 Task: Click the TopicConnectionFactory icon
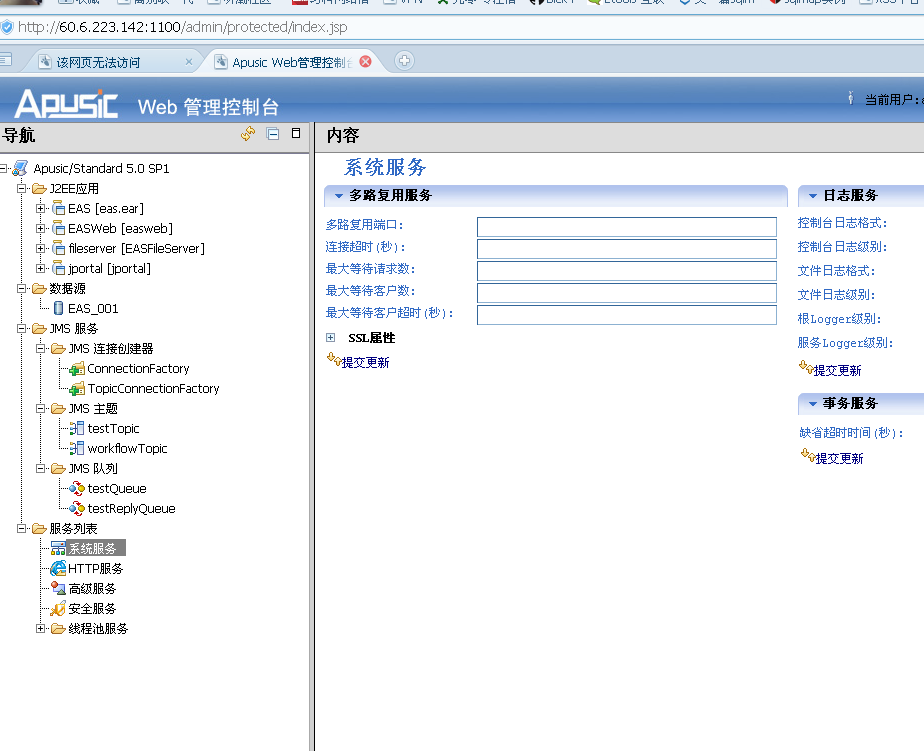[x=77, y=389]
